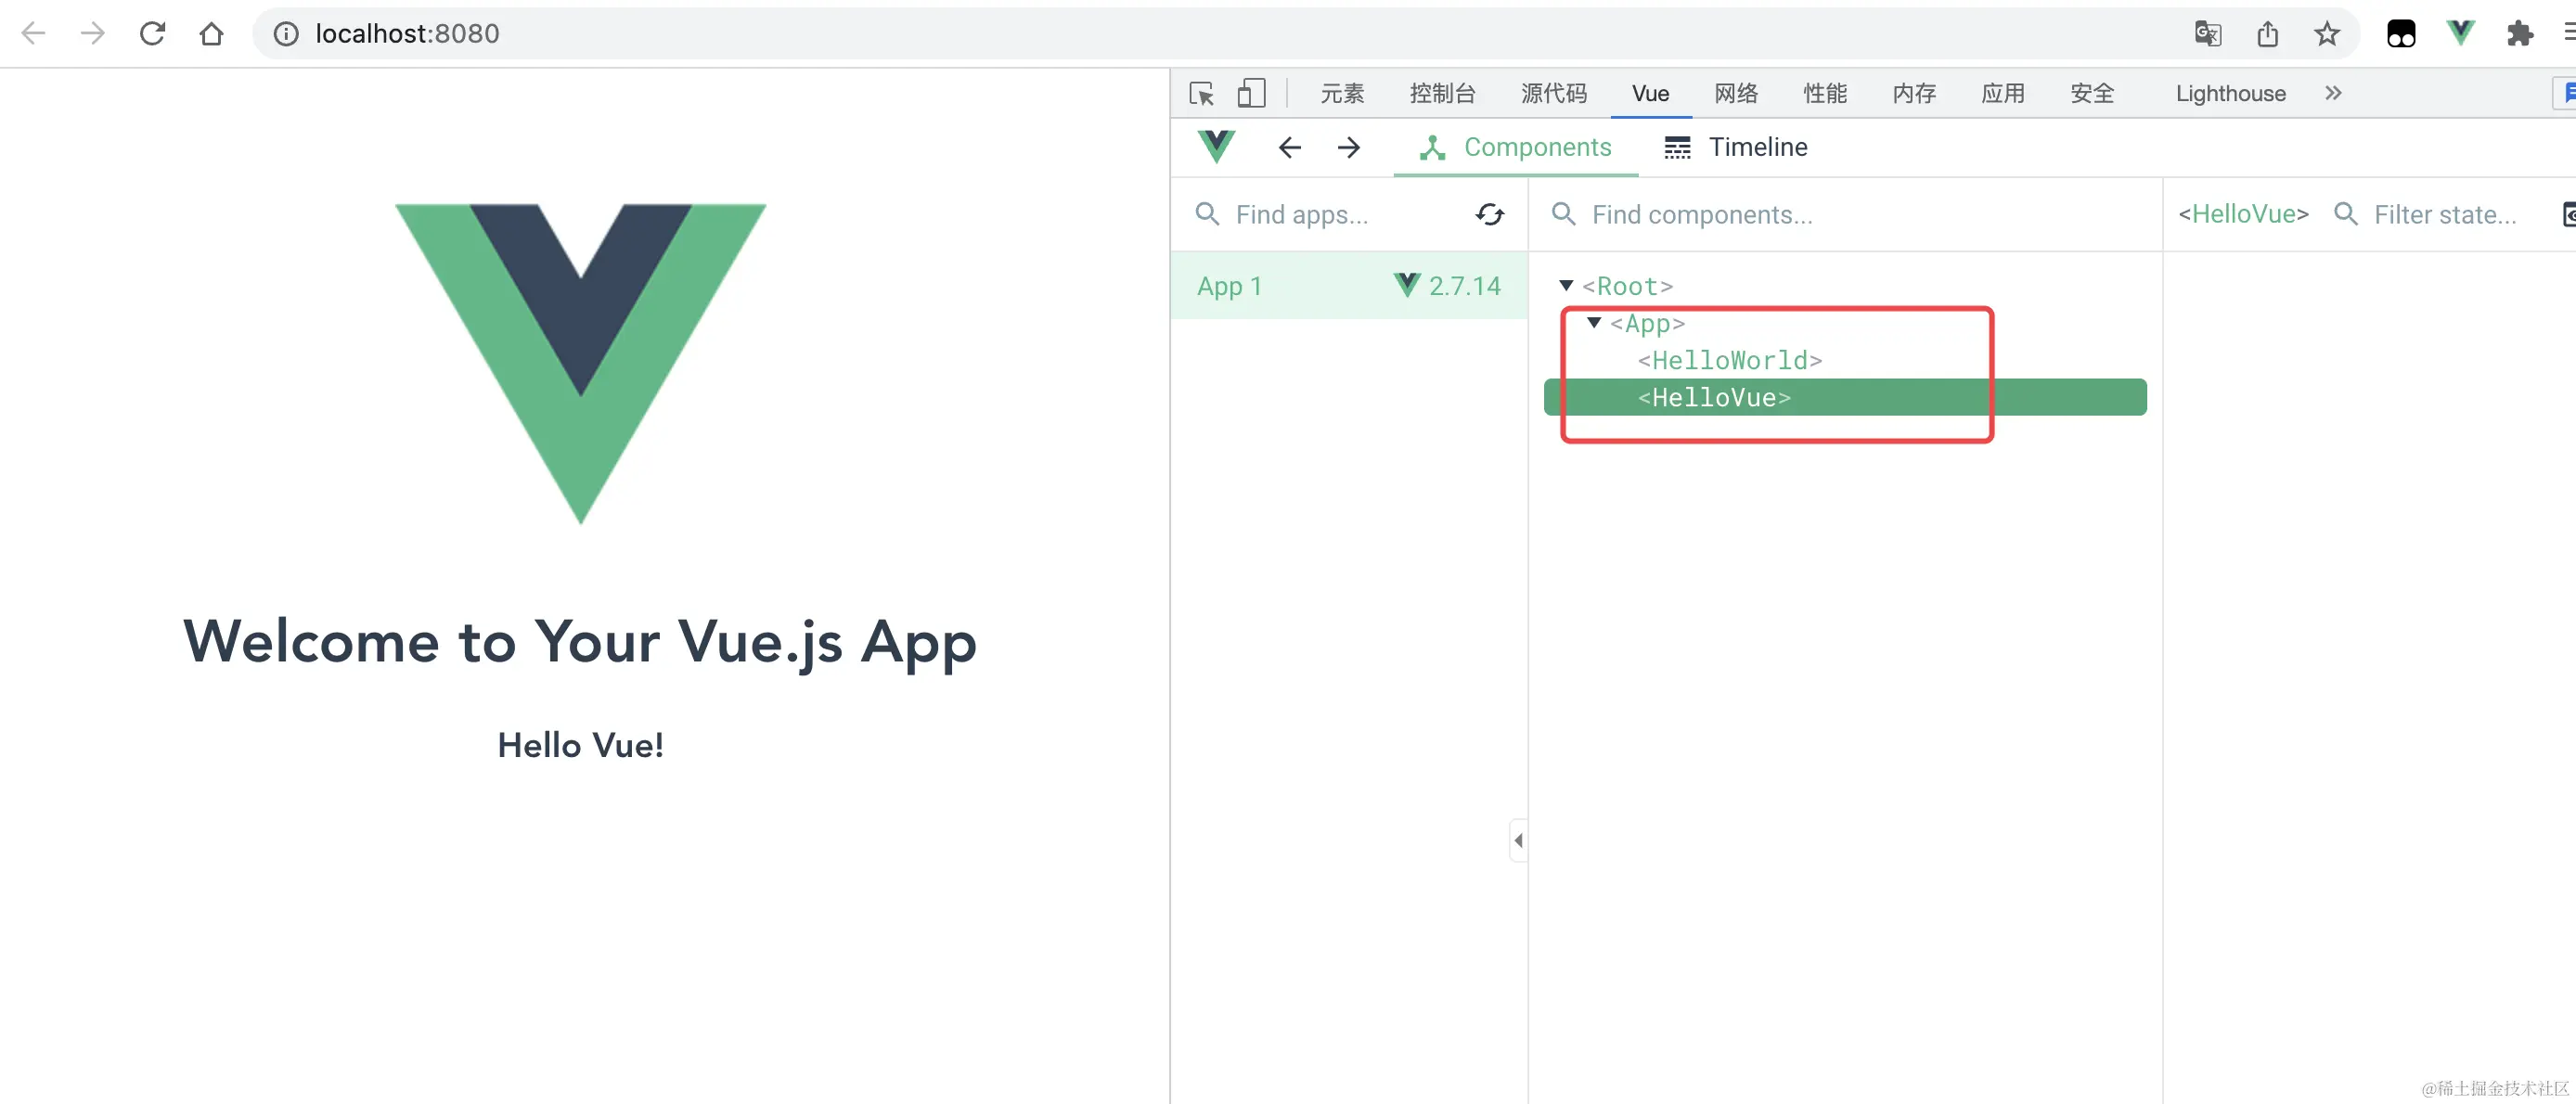Activate the inspect element picker

coord(1201,93)
